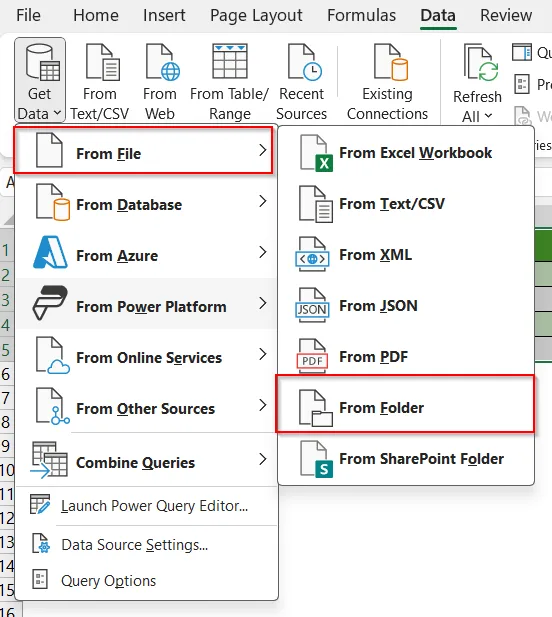Click the Azure logo icon

[50, 252]
